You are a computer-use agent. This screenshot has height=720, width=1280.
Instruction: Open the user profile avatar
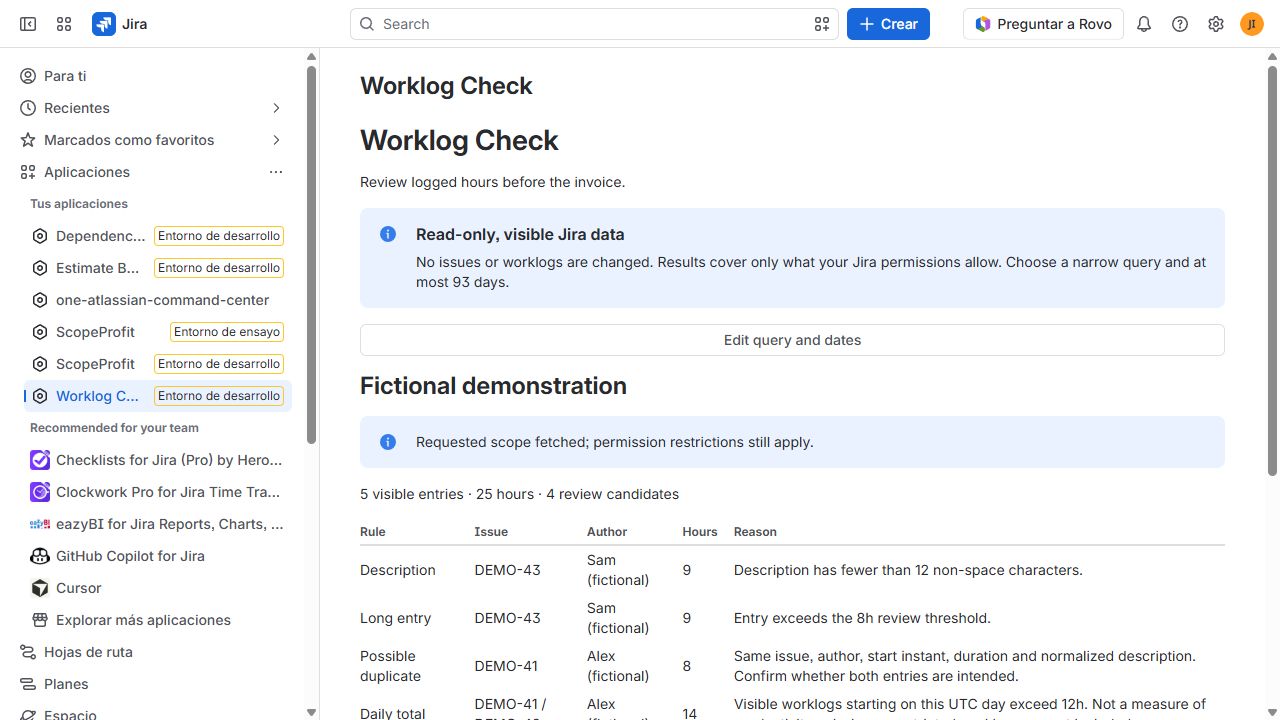[x=1252, y=24]
